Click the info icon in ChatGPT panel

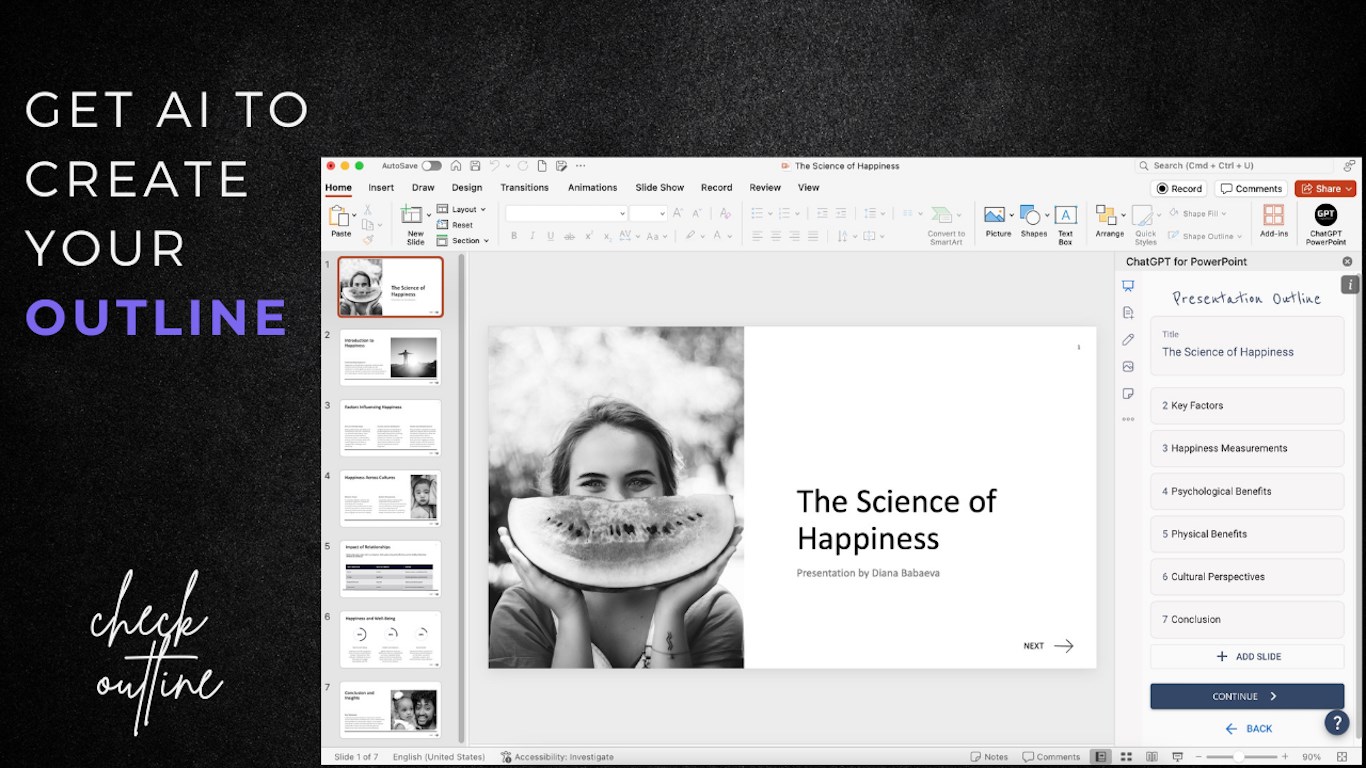tap(1348, 285)
